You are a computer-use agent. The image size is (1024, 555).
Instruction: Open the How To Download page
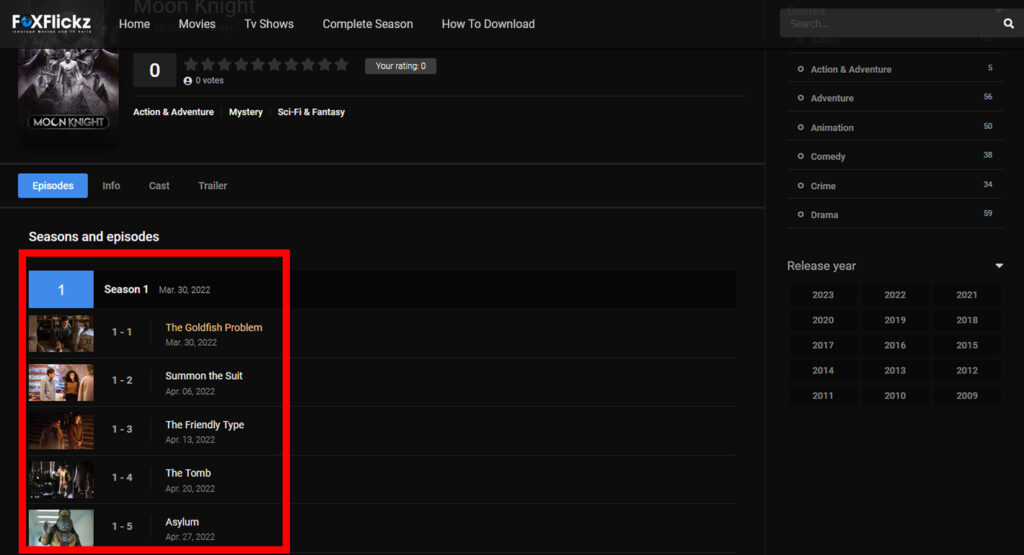coord(488,24)
